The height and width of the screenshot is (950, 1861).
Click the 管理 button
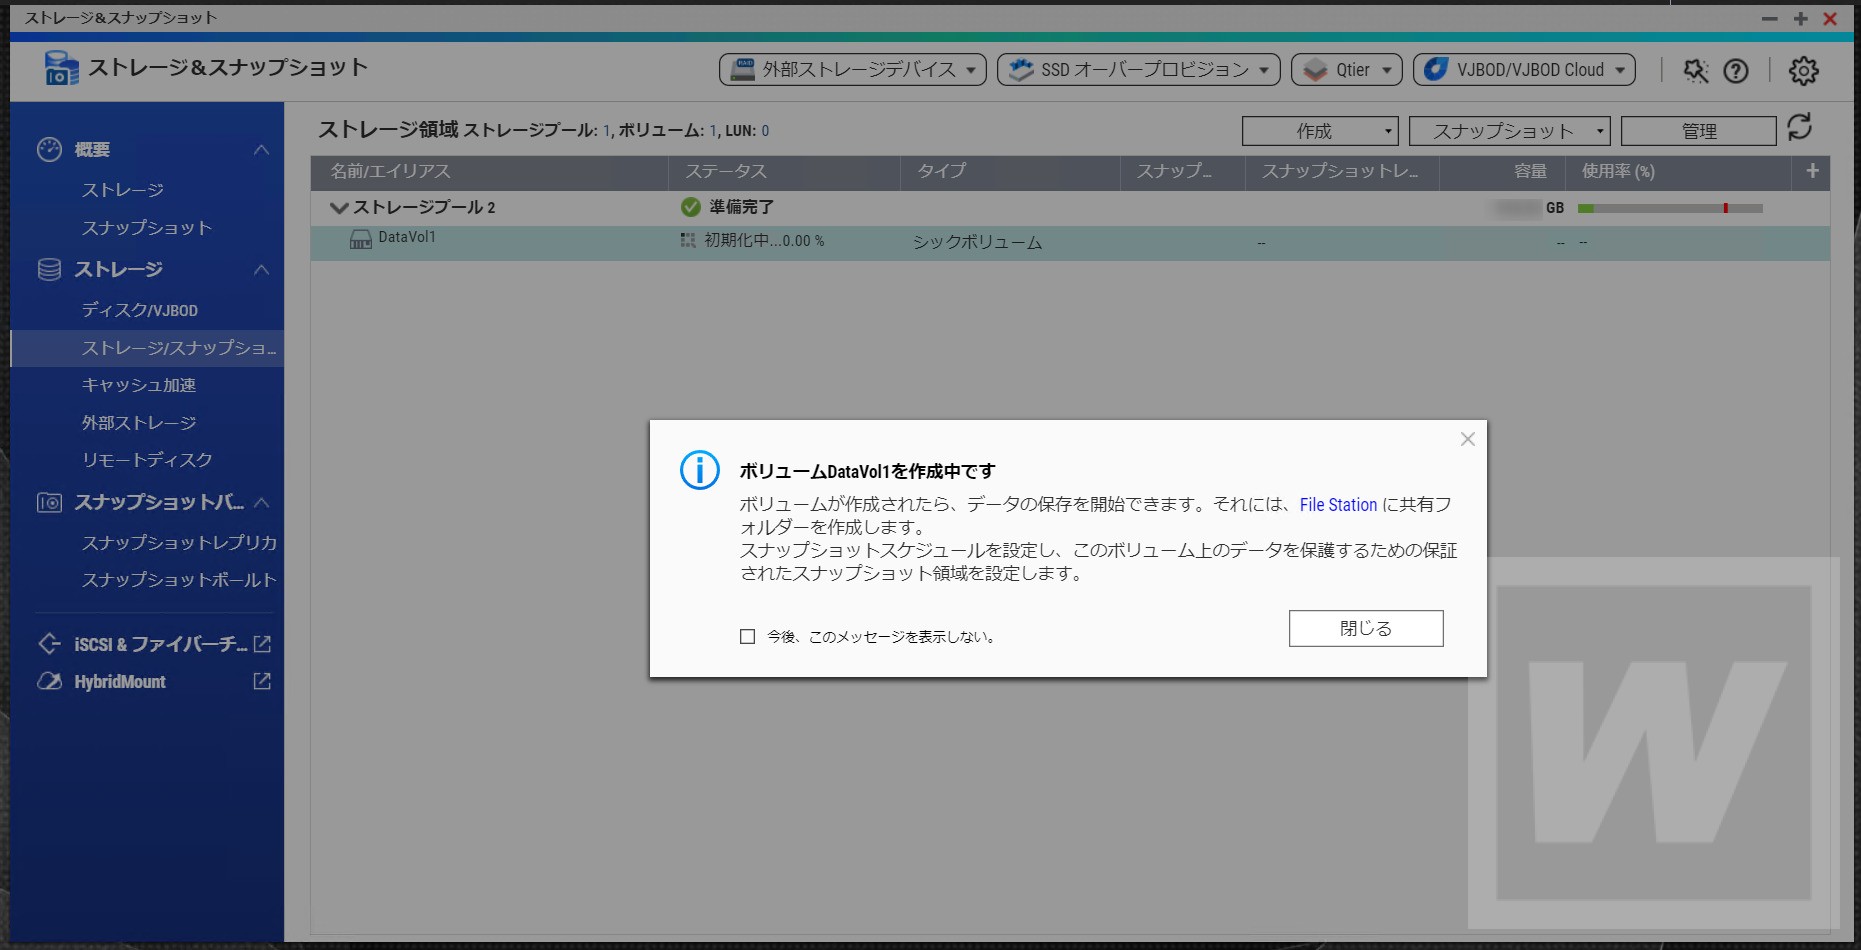point(1699,131)
